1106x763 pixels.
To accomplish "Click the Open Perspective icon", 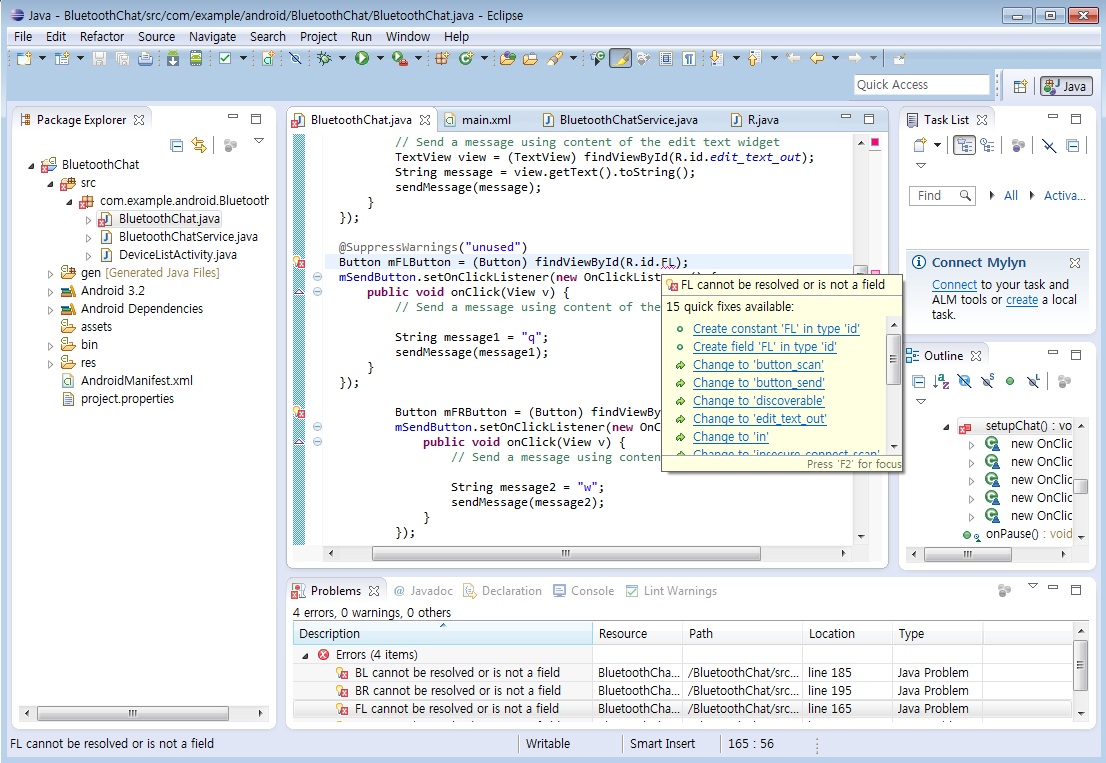I will pyautogui.click(x=1020, y=86).
